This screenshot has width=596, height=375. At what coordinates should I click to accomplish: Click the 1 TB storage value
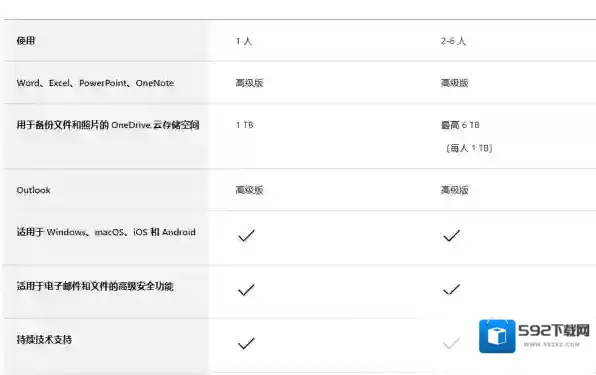pos(244,125)
